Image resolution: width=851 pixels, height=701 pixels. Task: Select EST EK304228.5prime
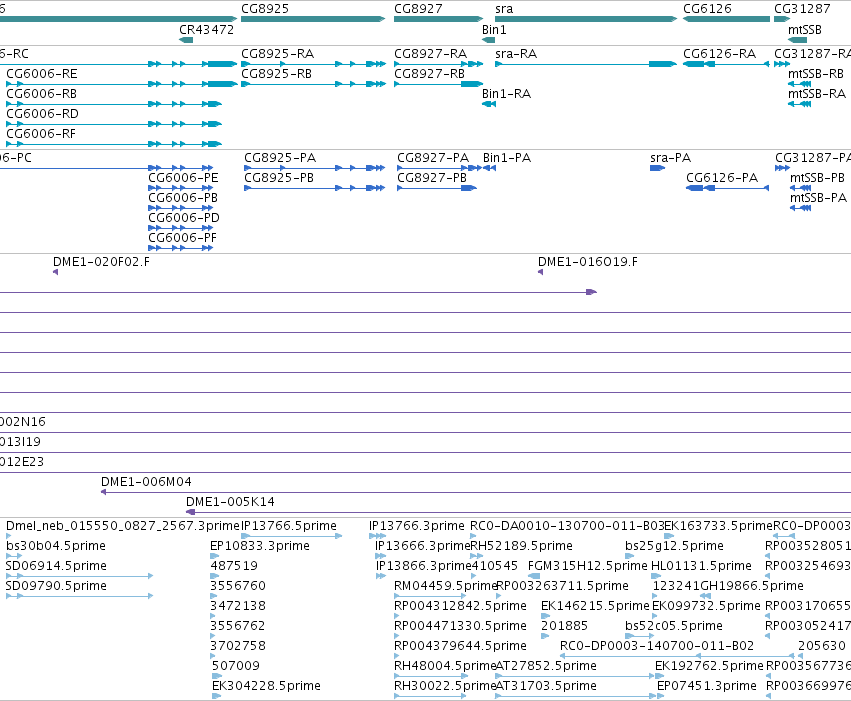click(266, 686)
